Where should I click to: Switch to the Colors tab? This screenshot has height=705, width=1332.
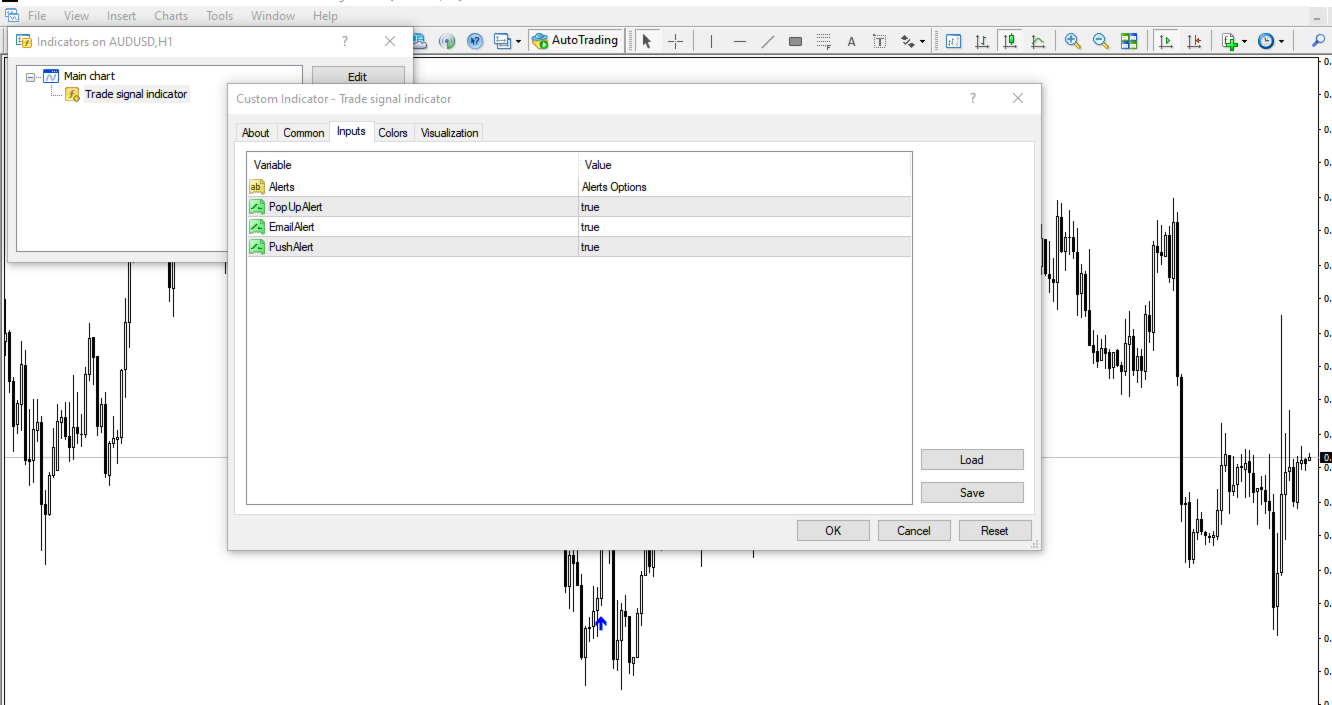click(393, 133)
